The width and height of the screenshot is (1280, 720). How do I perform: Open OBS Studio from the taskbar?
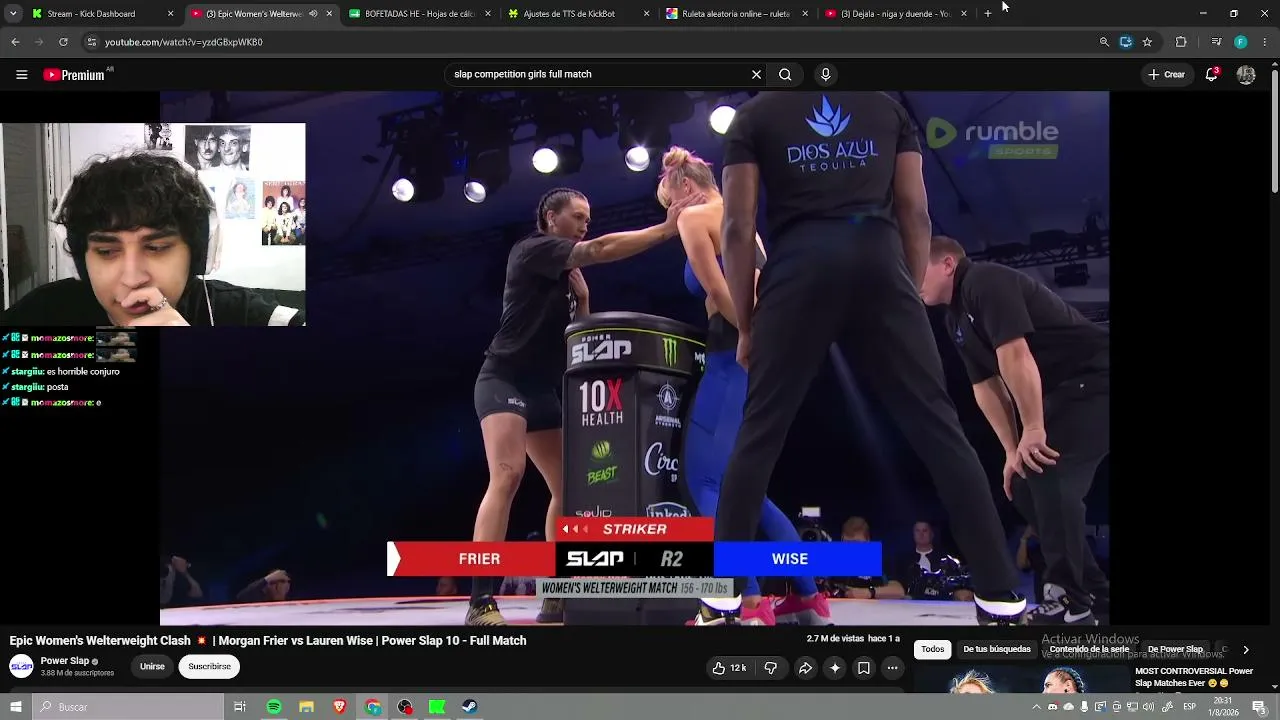tap(405, 707)
